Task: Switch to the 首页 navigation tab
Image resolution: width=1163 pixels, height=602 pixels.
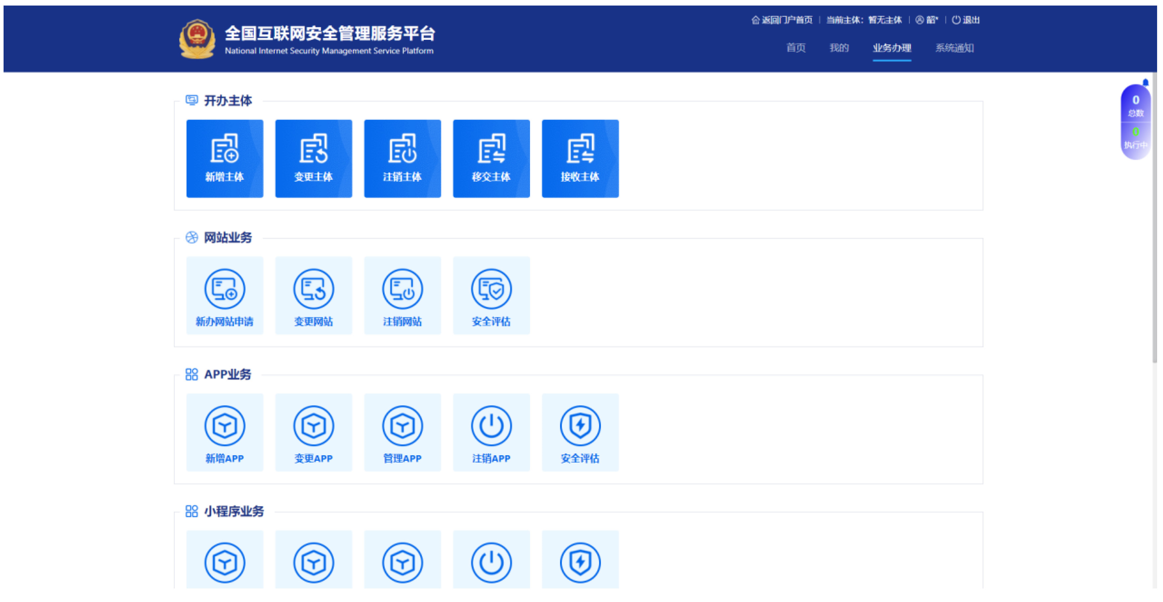Action: click(x=796, y=48)
